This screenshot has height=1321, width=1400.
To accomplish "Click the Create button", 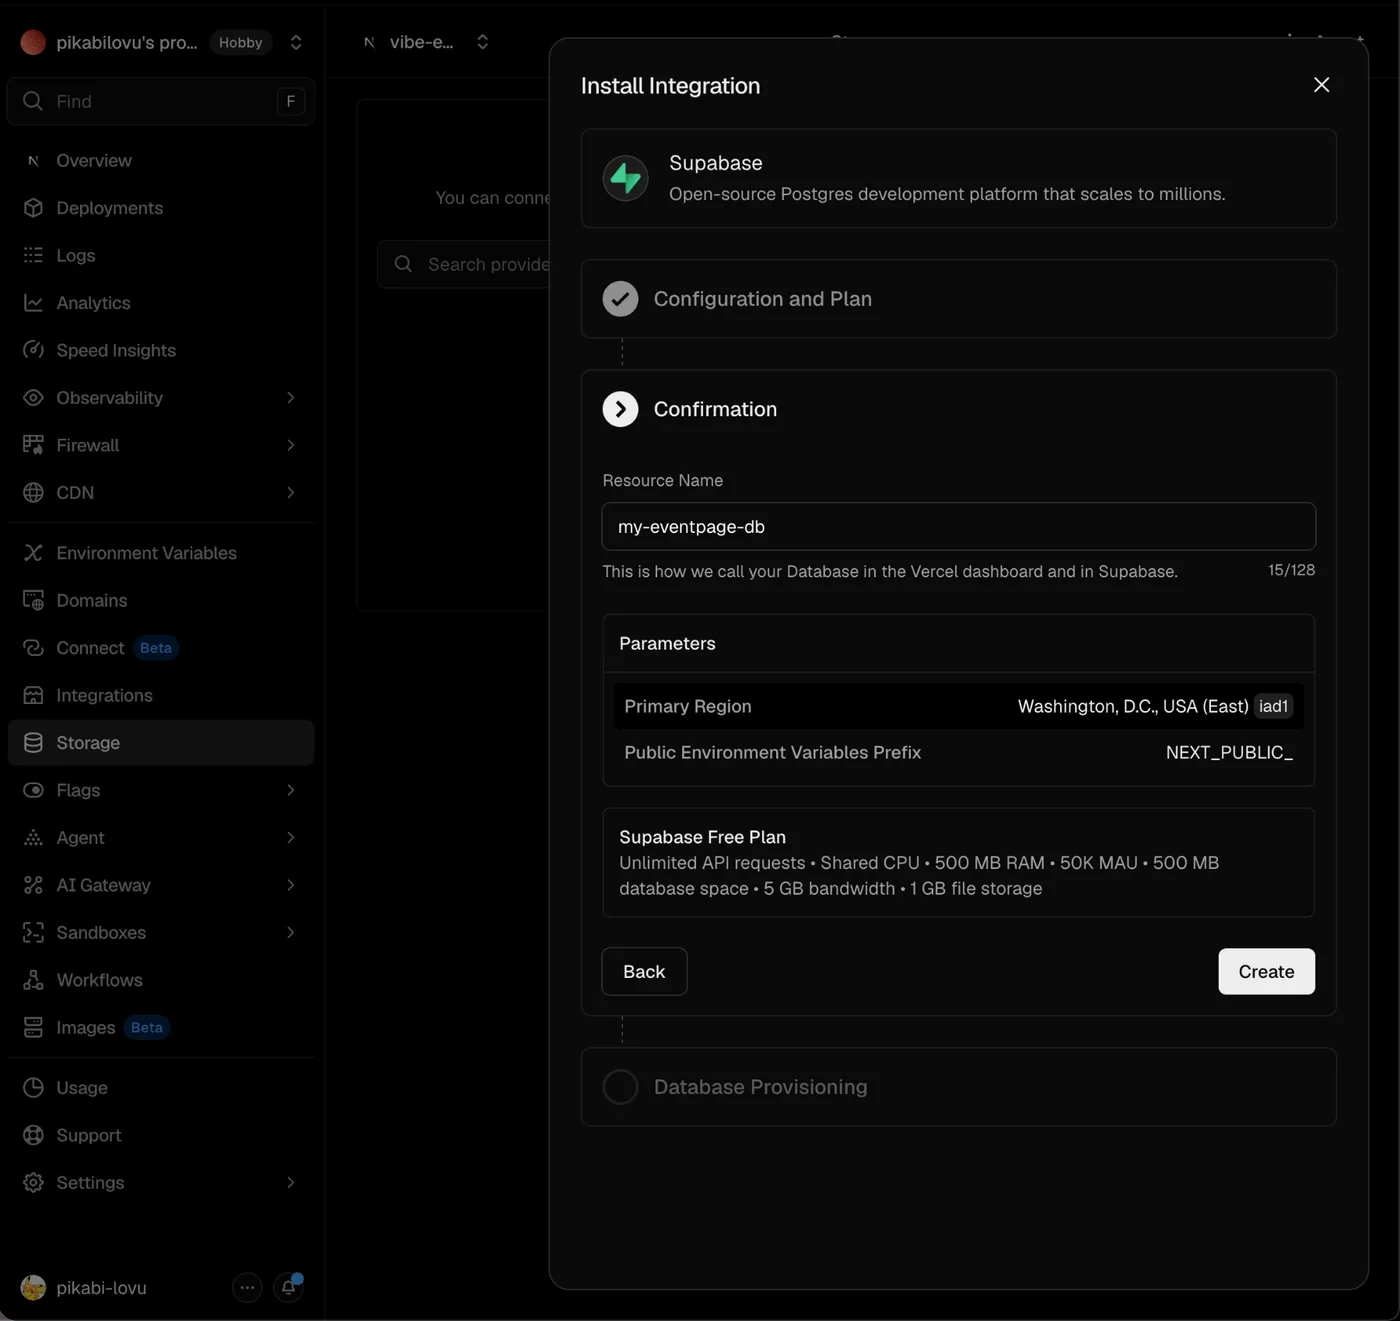I will [1266, 971].
